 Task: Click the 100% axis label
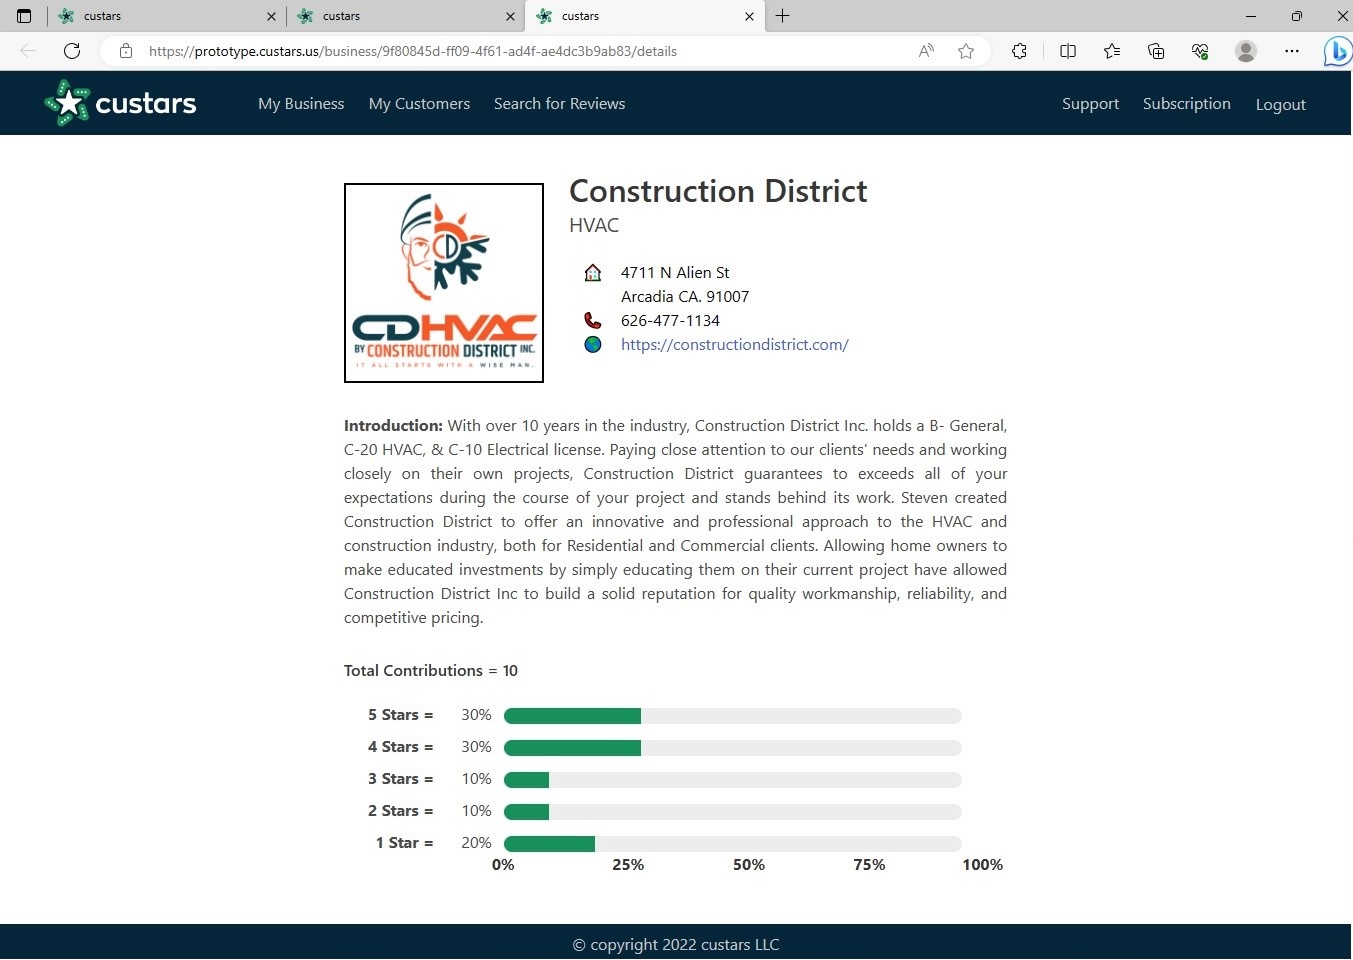[x=983, y=865]
